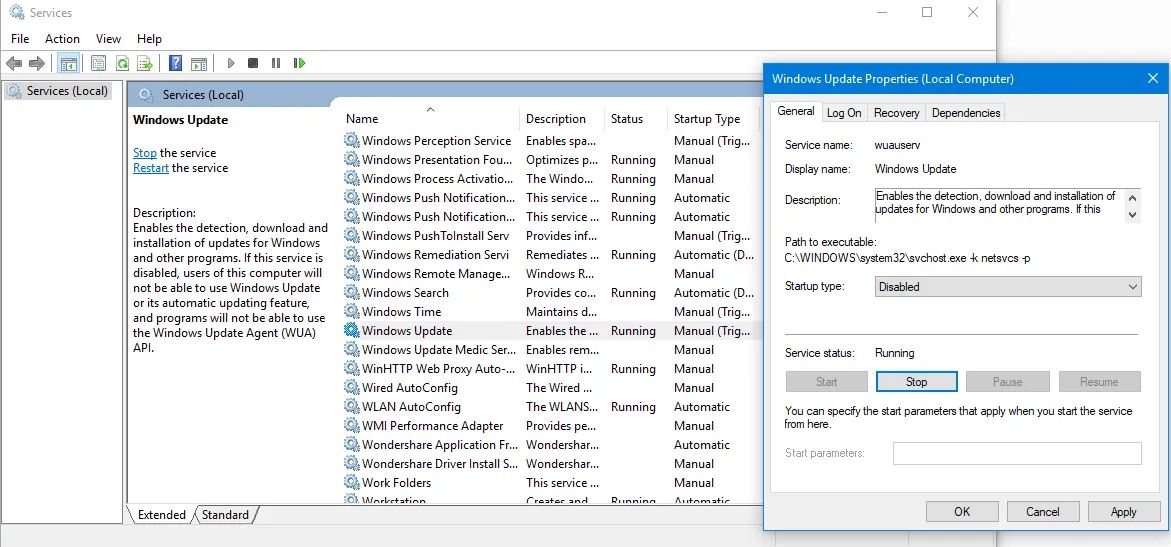Click gear icon beside Wired AutoConfig
This screenshot has width=1171, height=547.
click(x=352, y=388)
